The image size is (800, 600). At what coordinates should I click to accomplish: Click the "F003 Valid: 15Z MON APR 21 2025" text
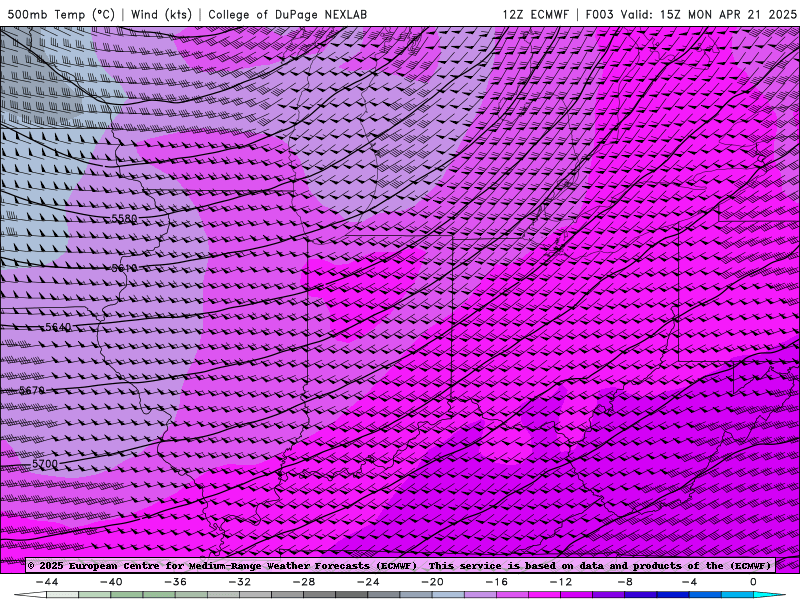coord(691,14)
